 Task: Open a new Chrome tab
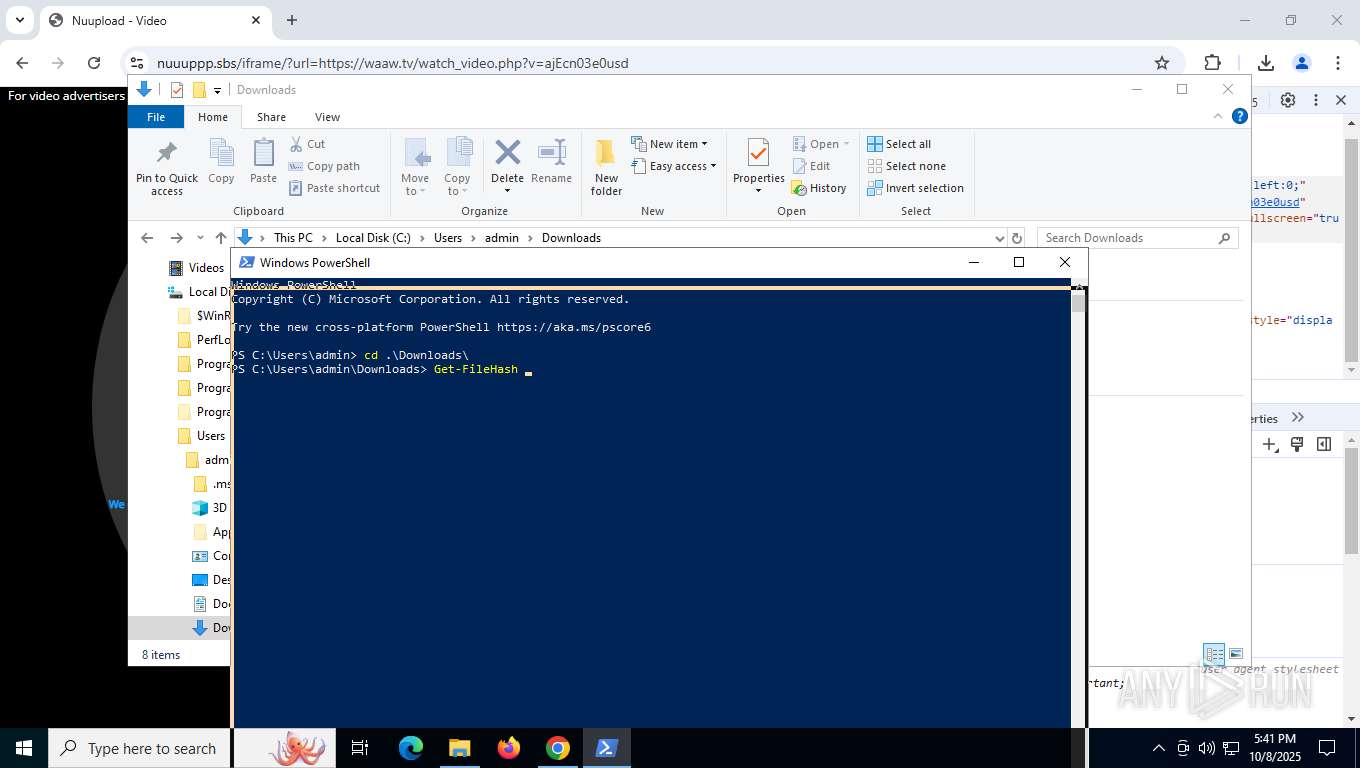(x=292, y=20)
